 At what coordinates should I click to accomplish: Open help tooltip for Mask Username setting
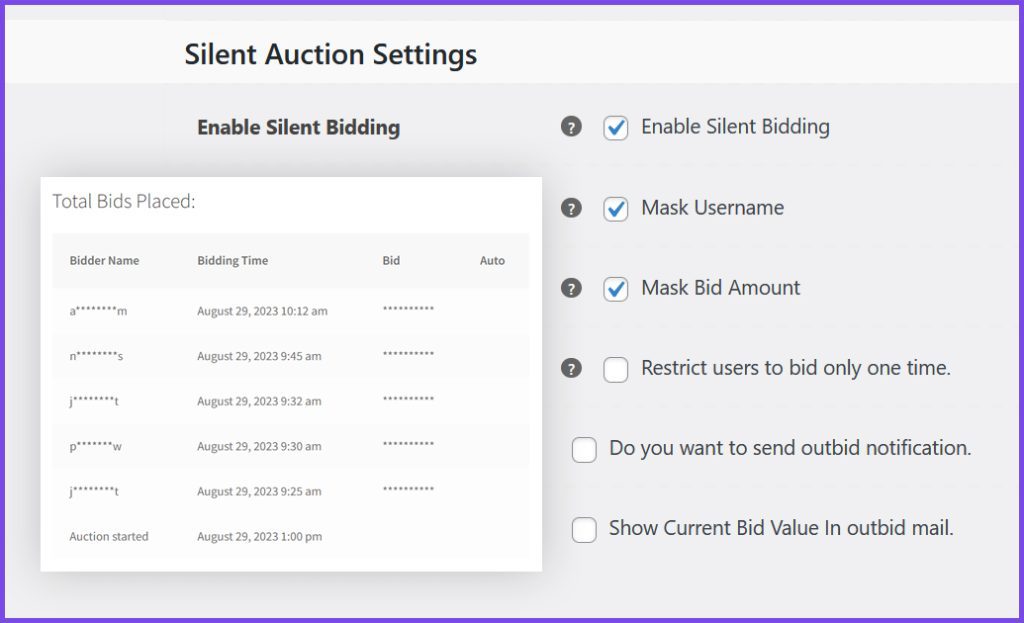(x=571, y=208)
